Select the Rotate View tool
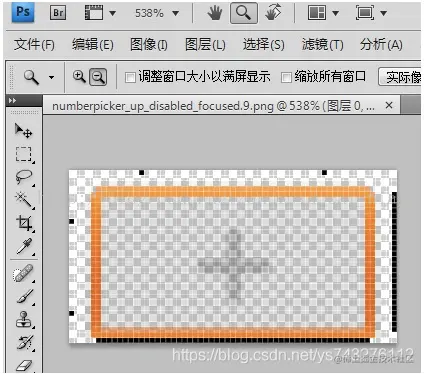Image resolution: width=424 pixels, height=374 pixels. coord(273,13)
